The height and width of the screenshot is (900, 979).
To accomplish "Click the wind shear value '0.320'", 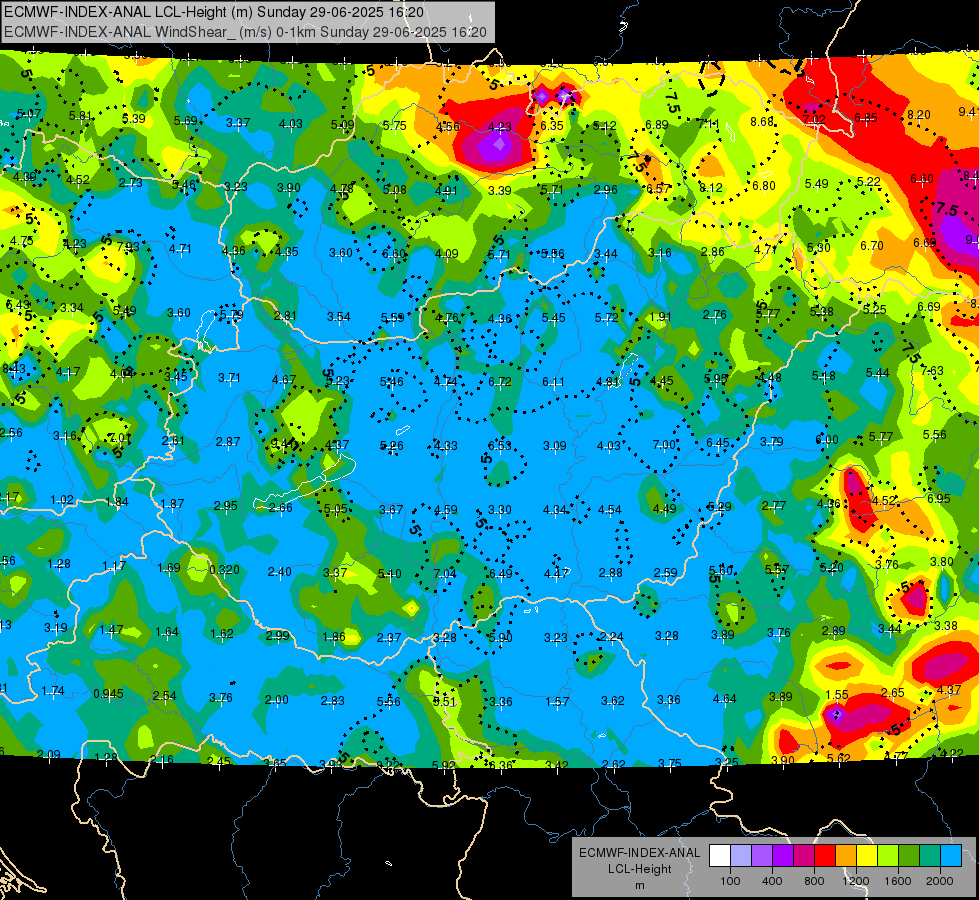I will pos(225,570).
